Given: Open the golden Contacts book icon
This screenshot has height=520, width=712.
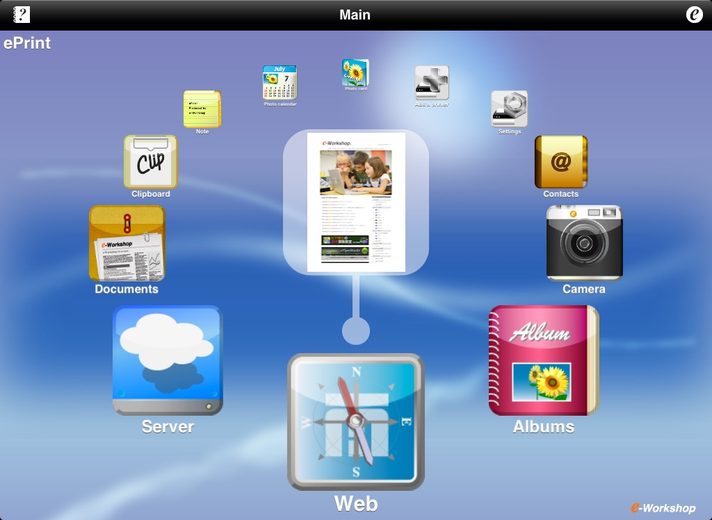Looking at the screenshot, I should 561,162.
